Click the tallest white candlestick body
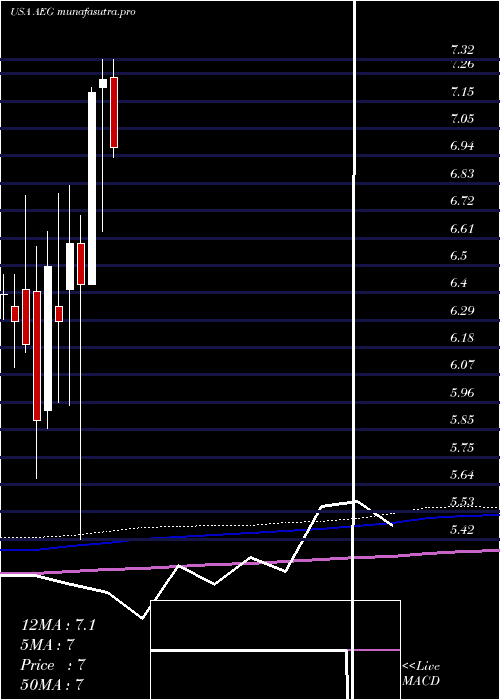500x700 pixels. click(x=92, y=188)
